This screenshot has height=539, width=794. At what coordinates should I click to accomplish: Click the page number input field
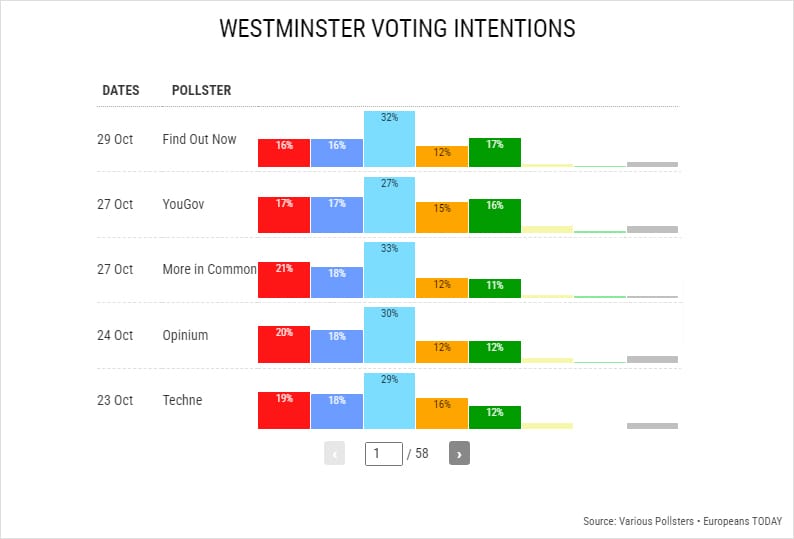click(383, 453)
